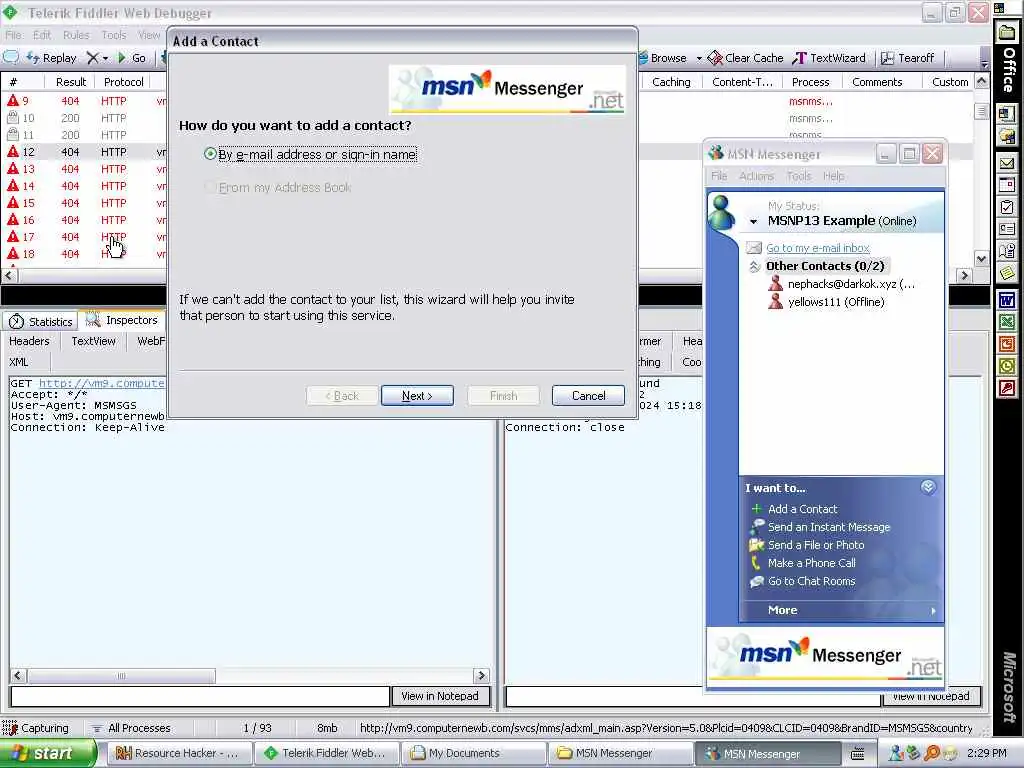Open the Headers inspector tab
This screenshot has width=1024, height=768.
click(x=29, y=341)
